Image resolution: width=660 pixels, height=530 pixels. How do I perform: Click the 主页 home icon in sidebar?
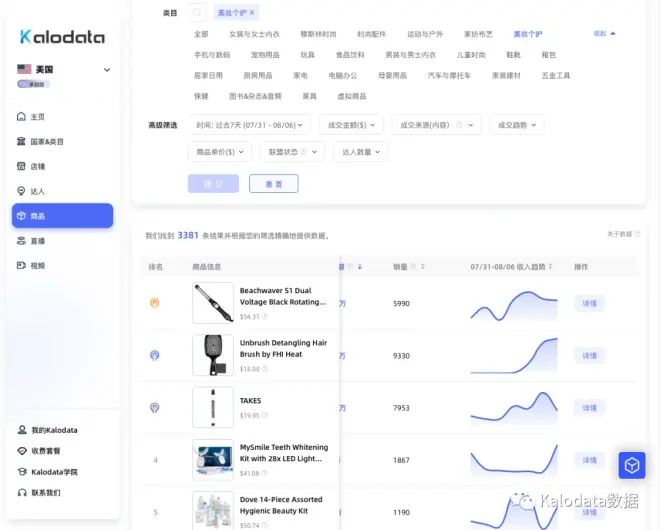click(22, 117)
